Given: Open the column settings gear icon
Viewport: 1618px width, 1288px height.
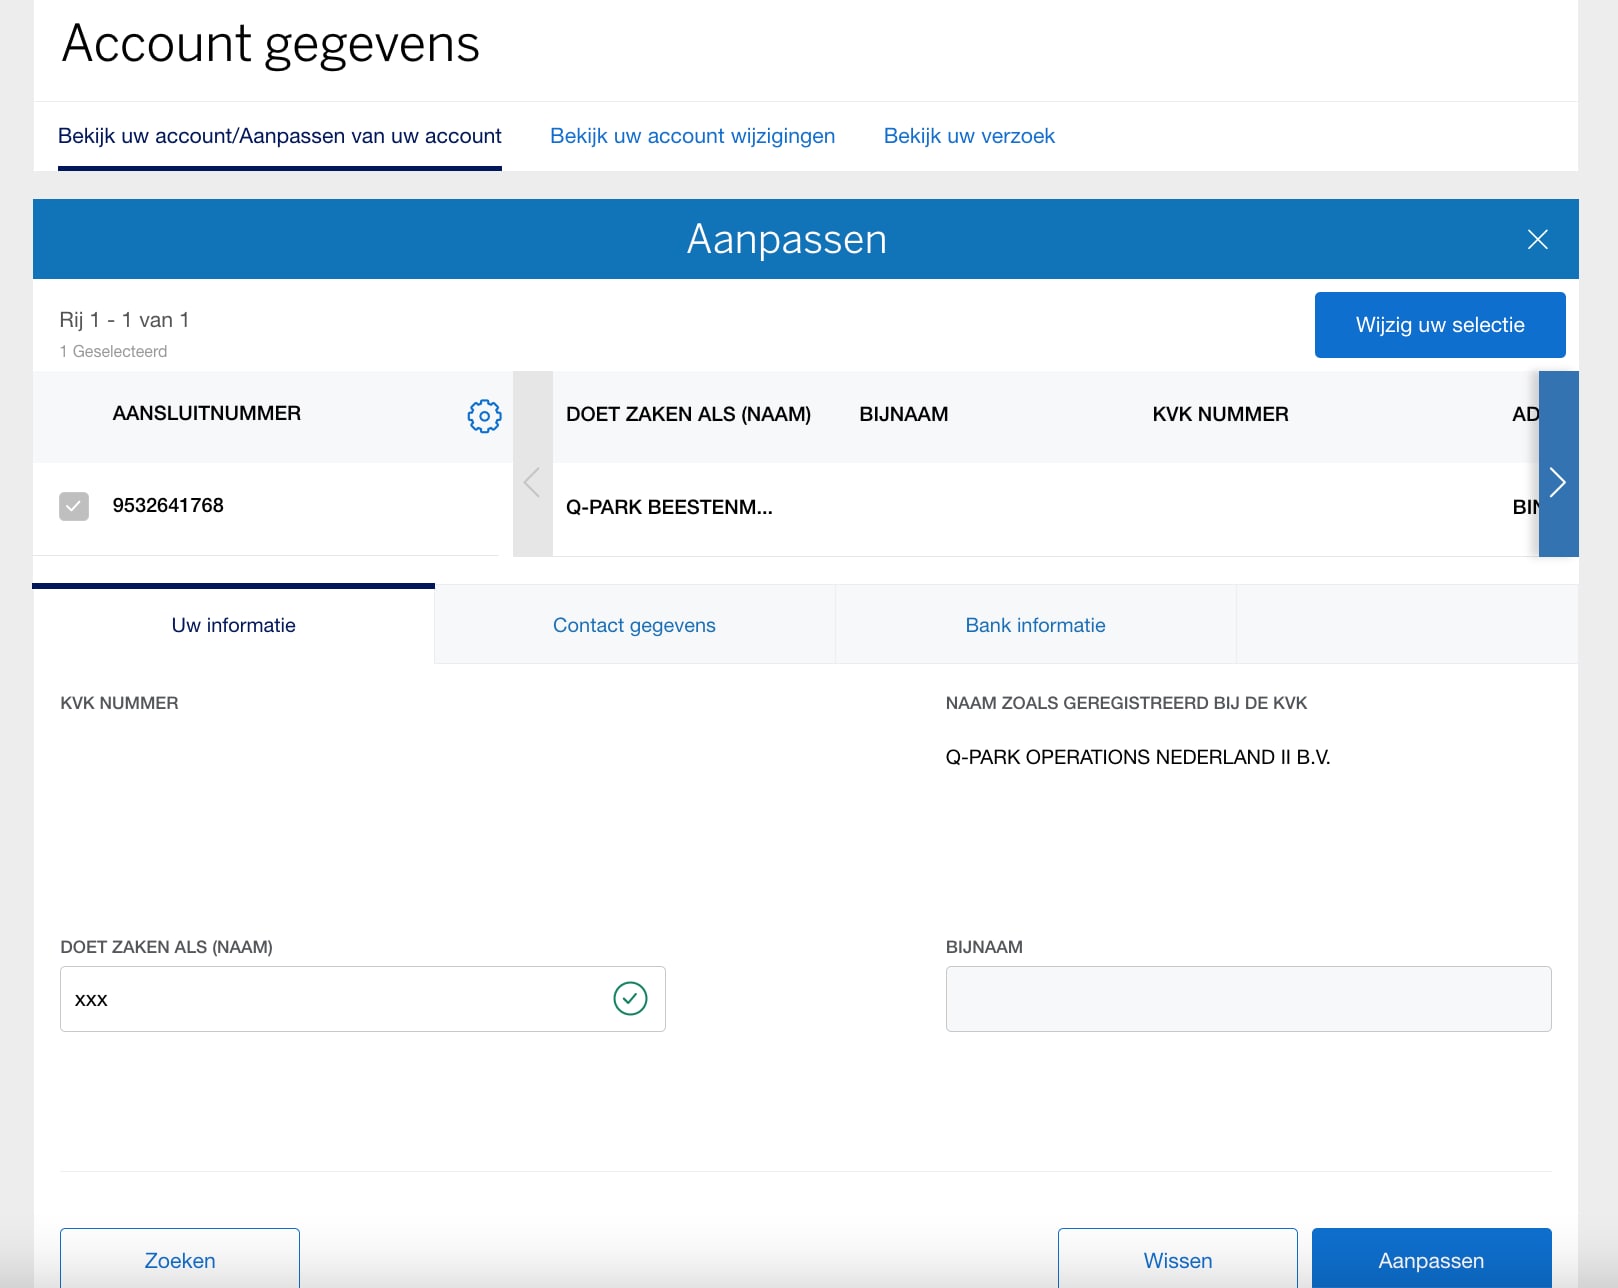Looking at the screenshot, I should coord(484,416).
